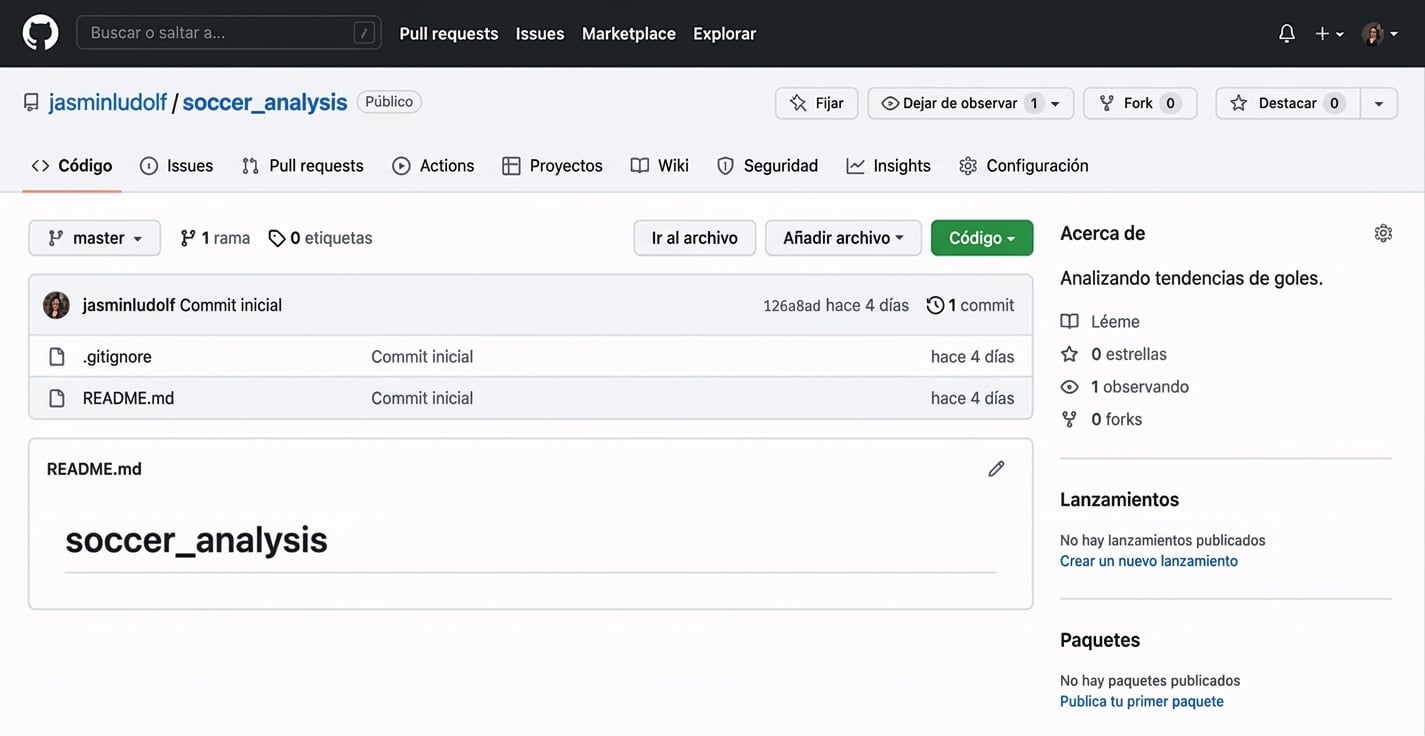Viewport: 1425px width, 736px height.
Task: Open the Paquetes heading link
Action: click(x=1100, y=640)
